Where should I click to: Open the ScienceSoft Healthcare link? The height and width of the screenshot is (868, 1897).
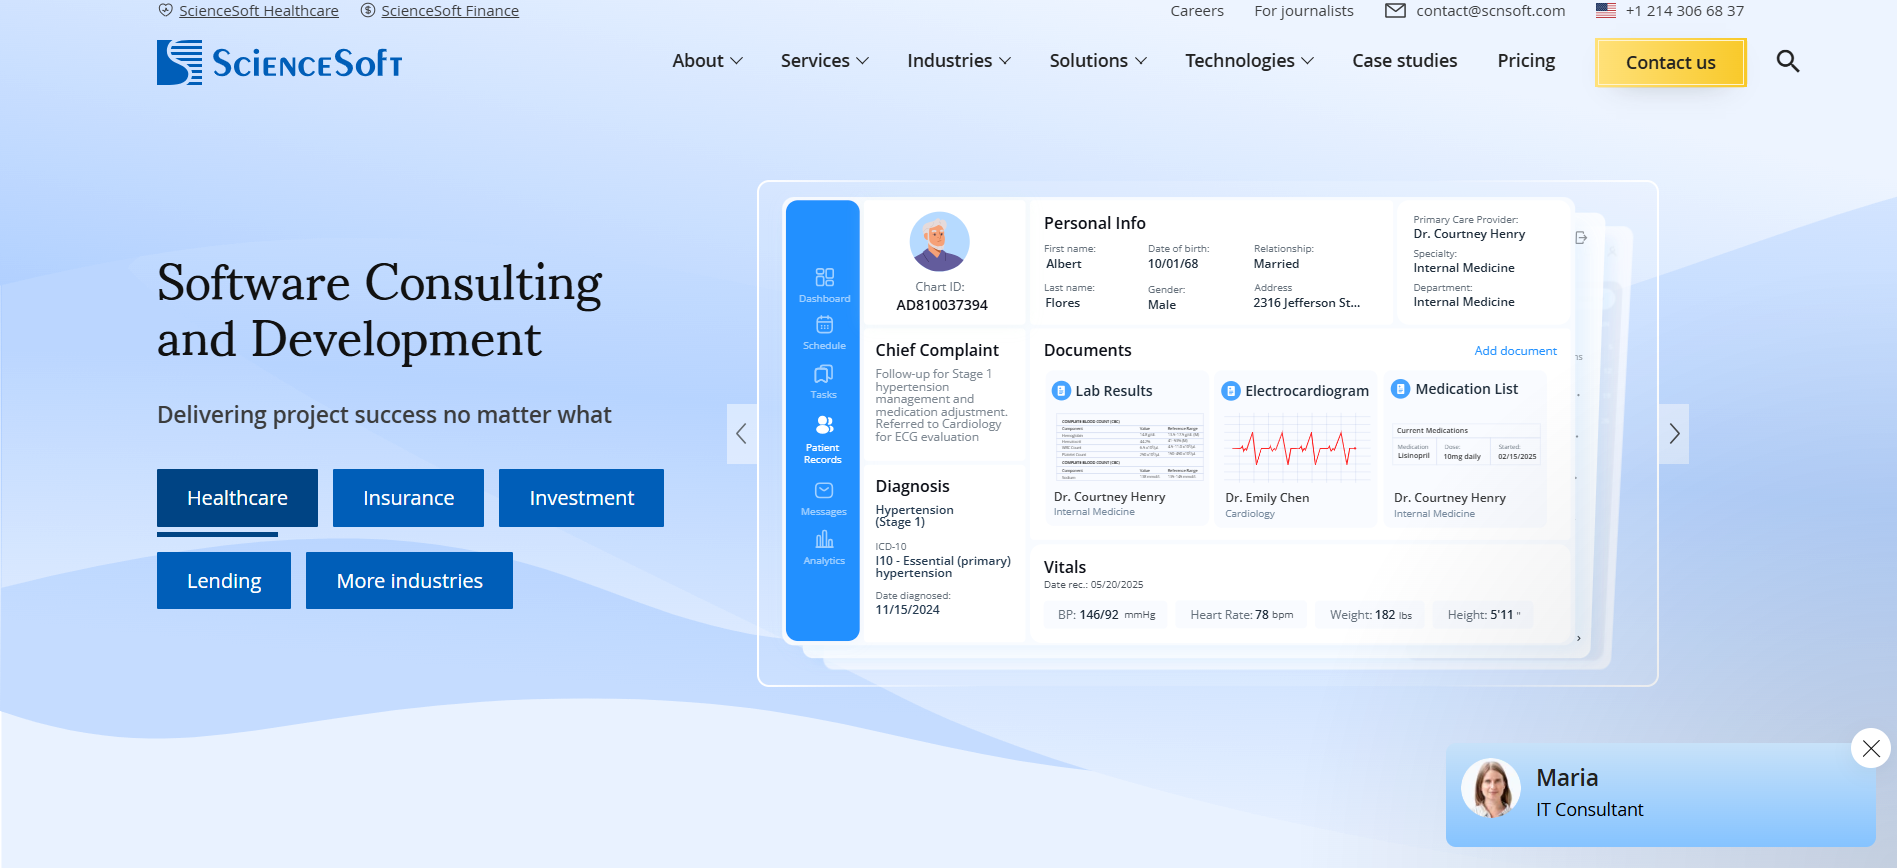click(x=259, y=11)
